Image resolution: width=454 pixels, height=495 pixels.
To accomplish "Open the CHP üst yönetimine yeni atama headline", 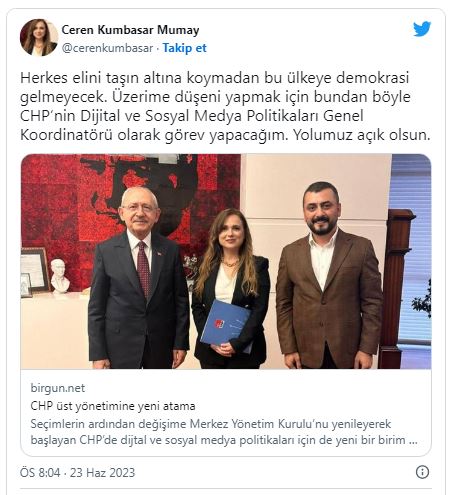I will coord(113,406).
